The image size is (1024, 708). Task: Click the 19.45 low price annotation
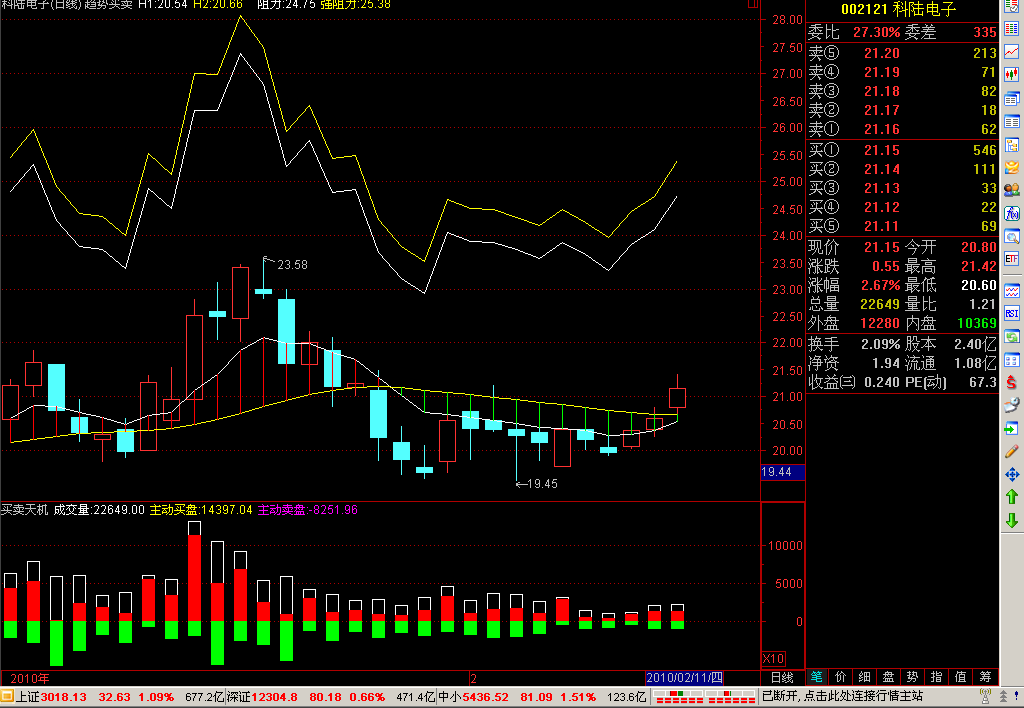[x=542, y=484]
